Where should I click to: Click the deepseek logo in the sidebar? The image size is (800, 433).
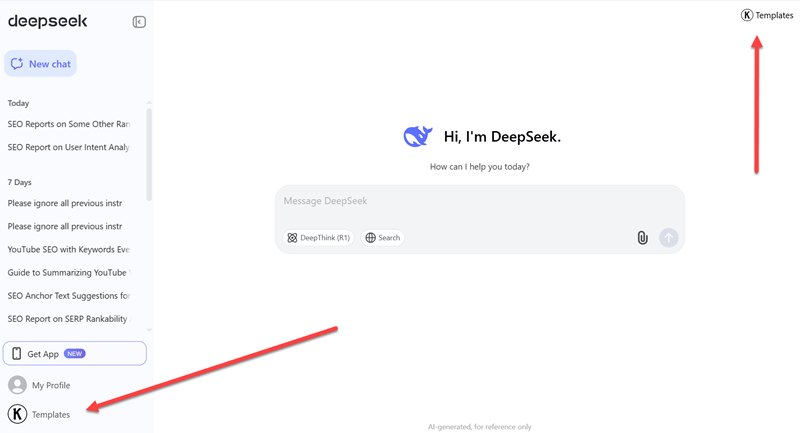(x=48, y=21)
